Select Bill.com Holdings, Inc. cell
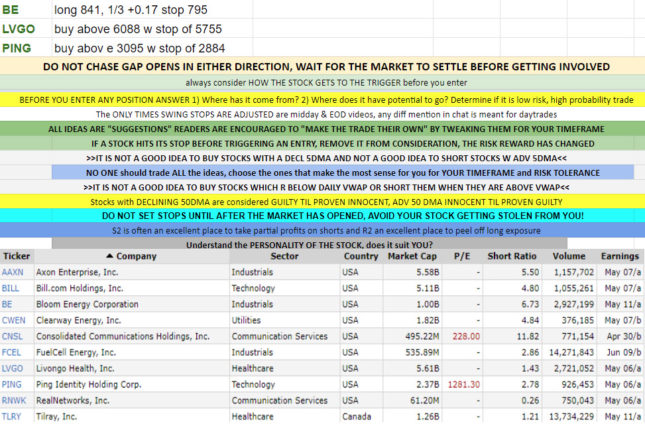The height and width of the screenshot is (424, 645). coord(132,288)
